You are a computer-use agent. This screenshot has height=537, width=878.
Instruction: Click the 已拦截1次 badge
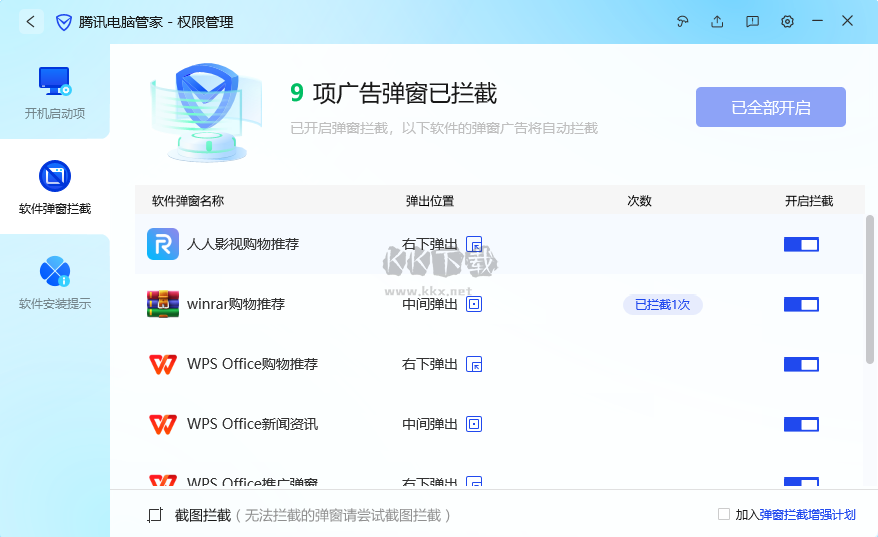[x=662, y=305]
